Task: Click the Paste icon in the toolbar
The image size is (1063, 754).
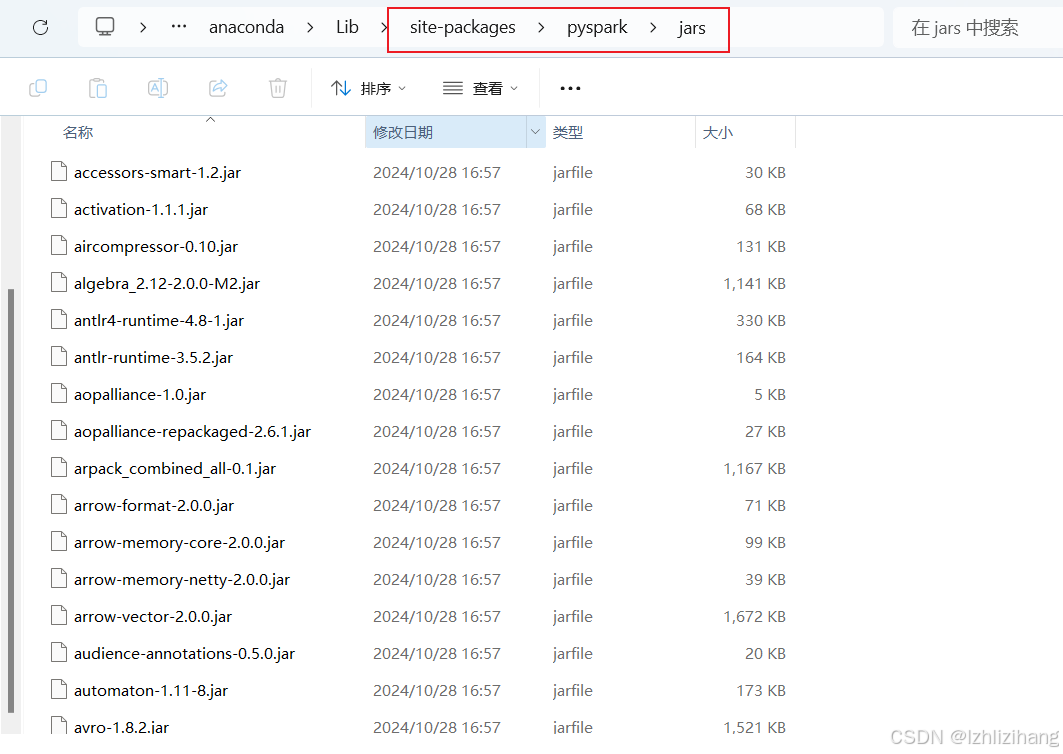Action: click(x=98, y=88)
